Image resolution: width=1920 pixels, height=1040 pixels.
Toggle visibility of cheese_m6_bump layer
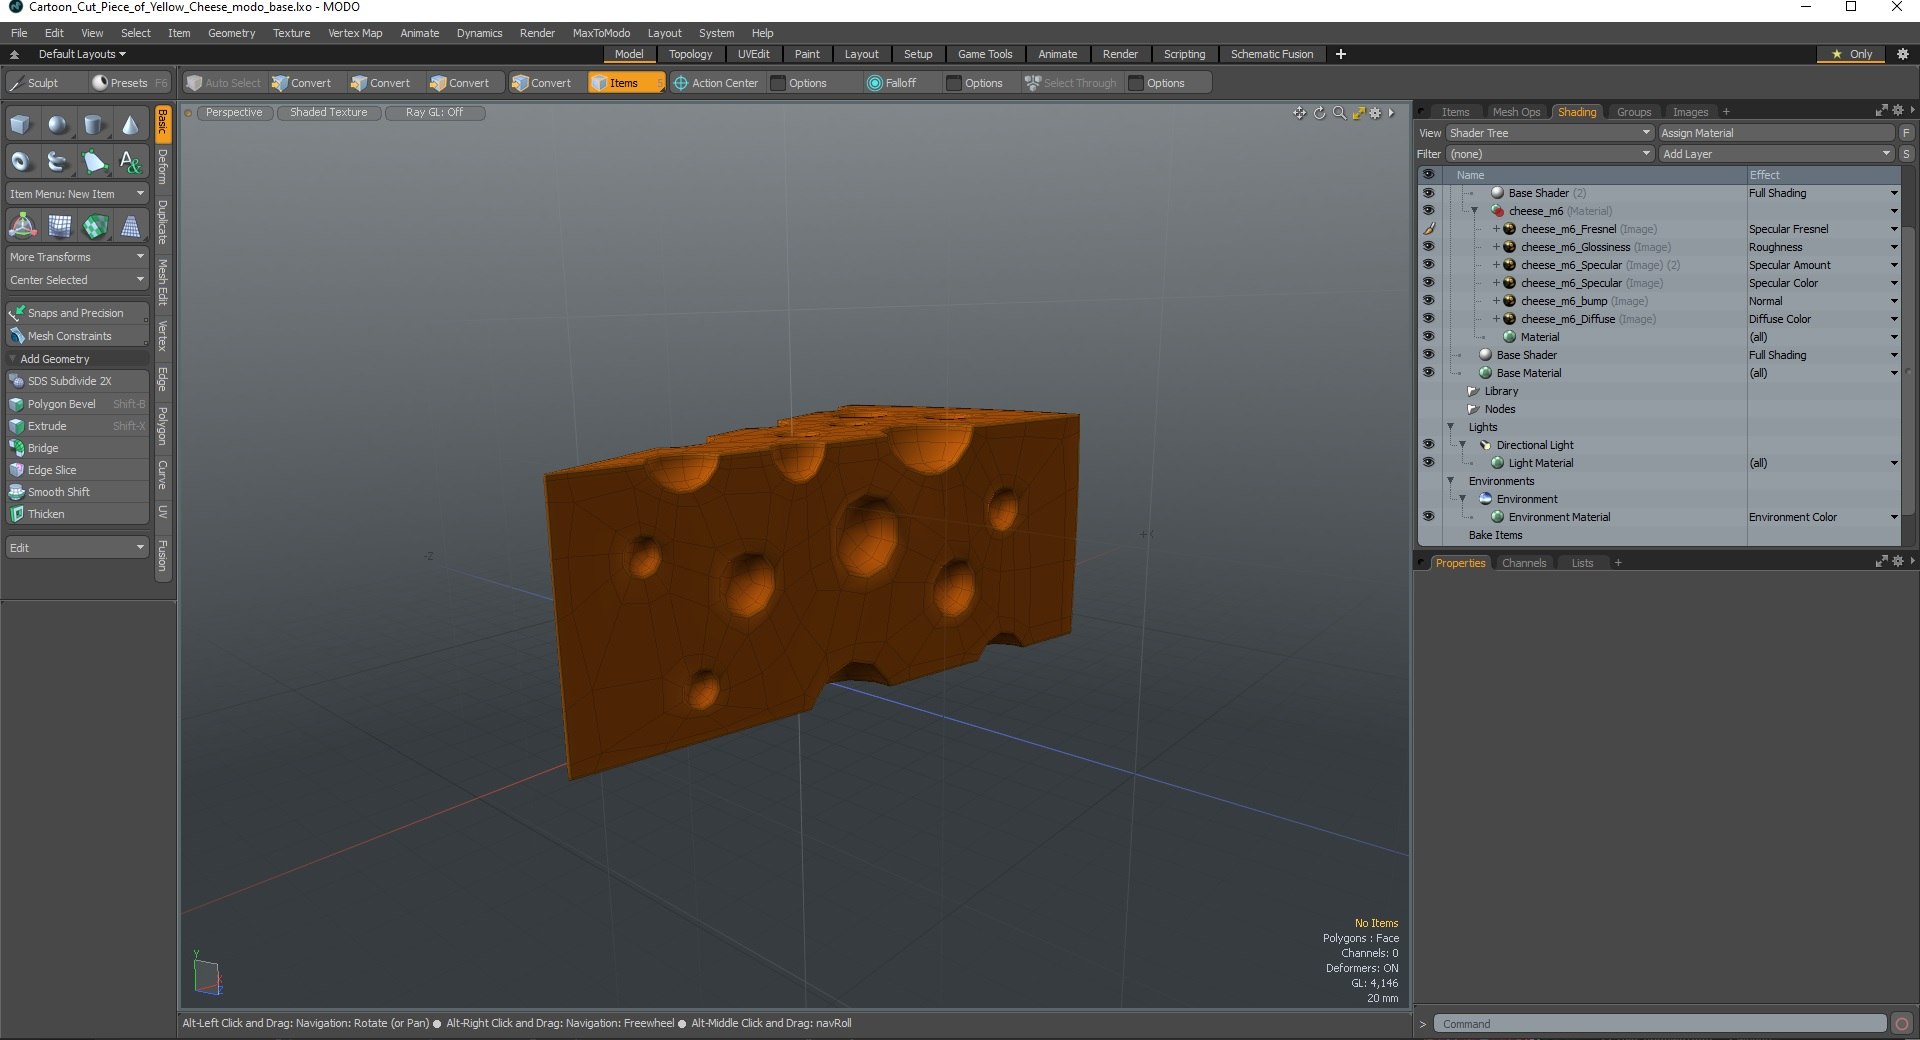[x=1428, y=301]
